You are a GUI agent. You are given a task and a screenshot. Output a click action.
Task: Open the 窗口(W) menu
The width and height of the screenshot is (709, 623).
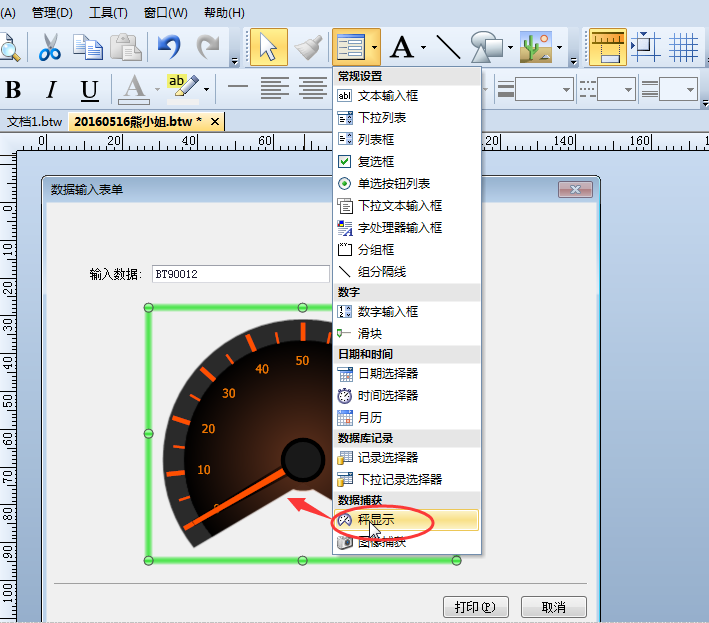click(165, 13)
